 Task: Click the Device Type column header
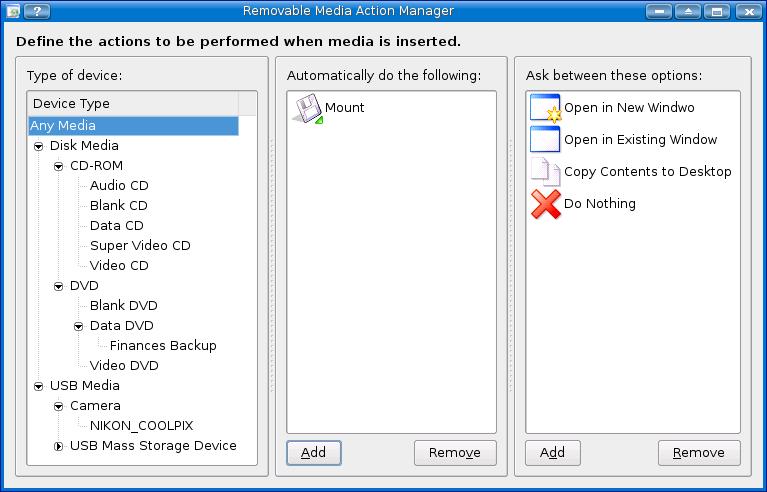(133, 104)
